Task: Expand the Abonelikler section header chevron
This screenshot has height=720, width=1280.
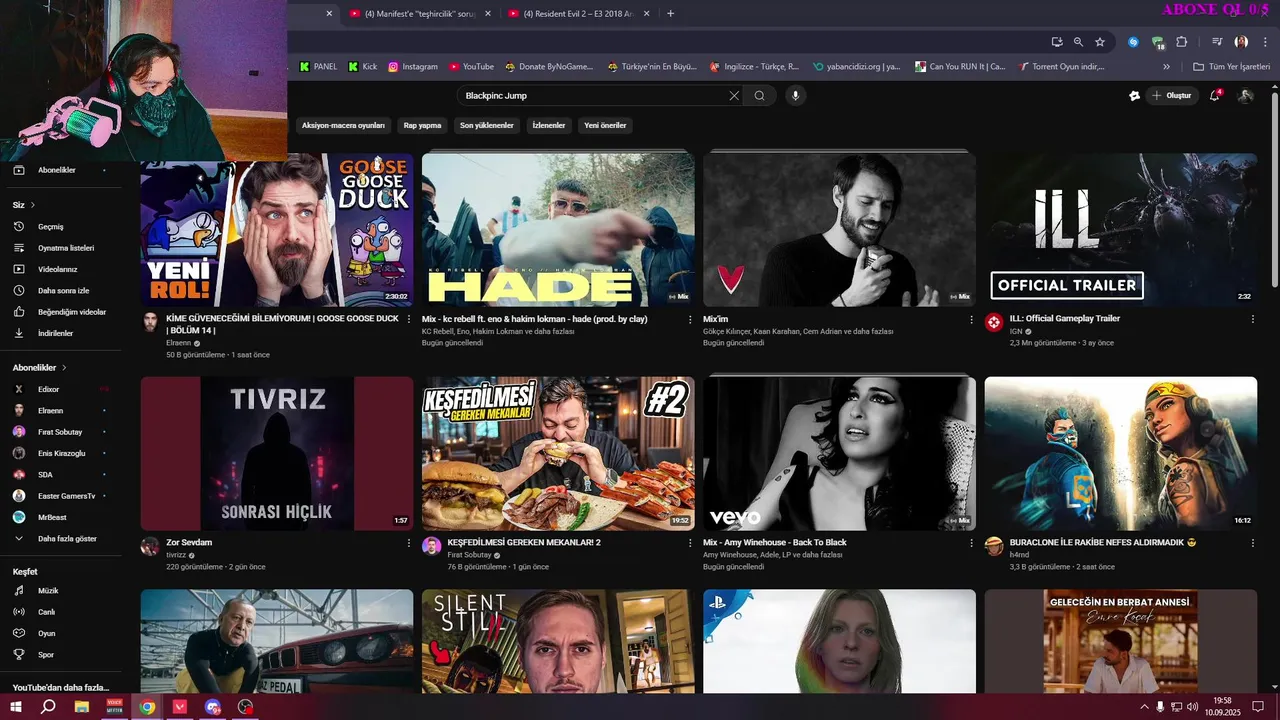Action: point(65,368)
